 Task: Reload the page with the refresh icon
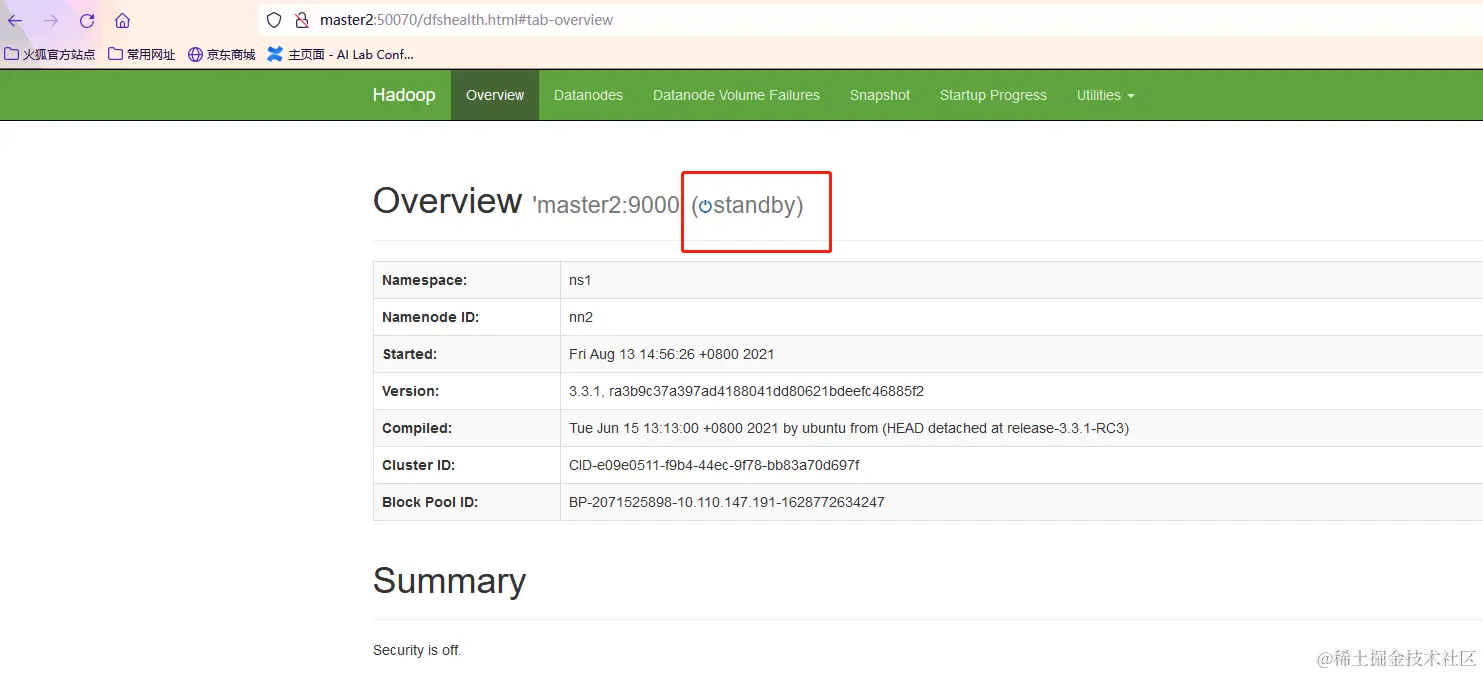87,20
